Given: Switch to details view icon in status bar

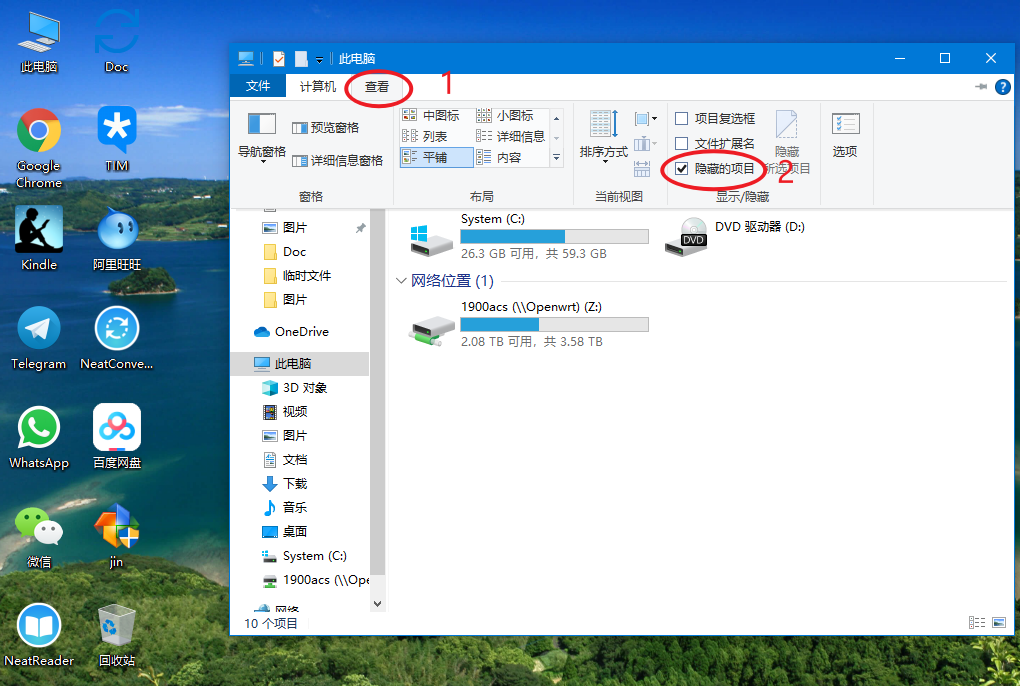Looking at the screenshot, I should (976, 622).
